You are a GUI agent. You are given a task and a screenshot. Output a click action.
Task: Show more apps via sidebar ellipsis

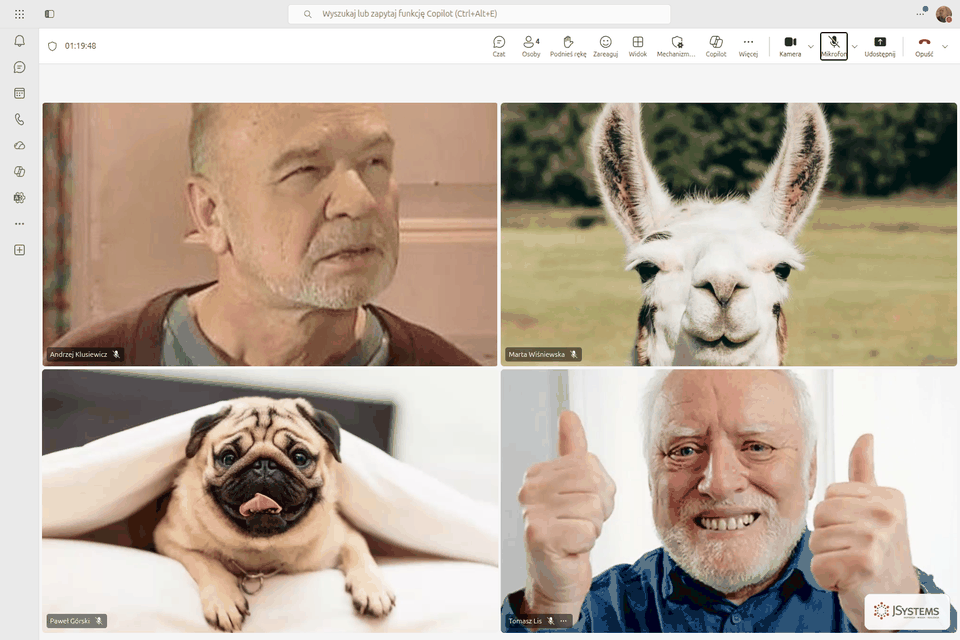coord(20,224)
